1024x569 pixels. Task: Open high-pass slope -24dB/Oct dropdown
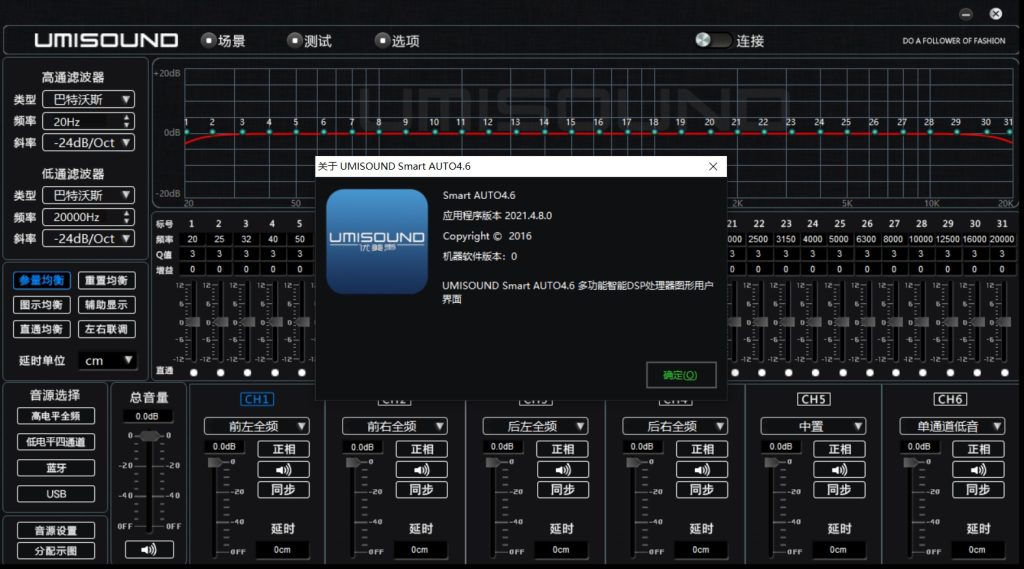pyautogui.click(x=89, y=142)
